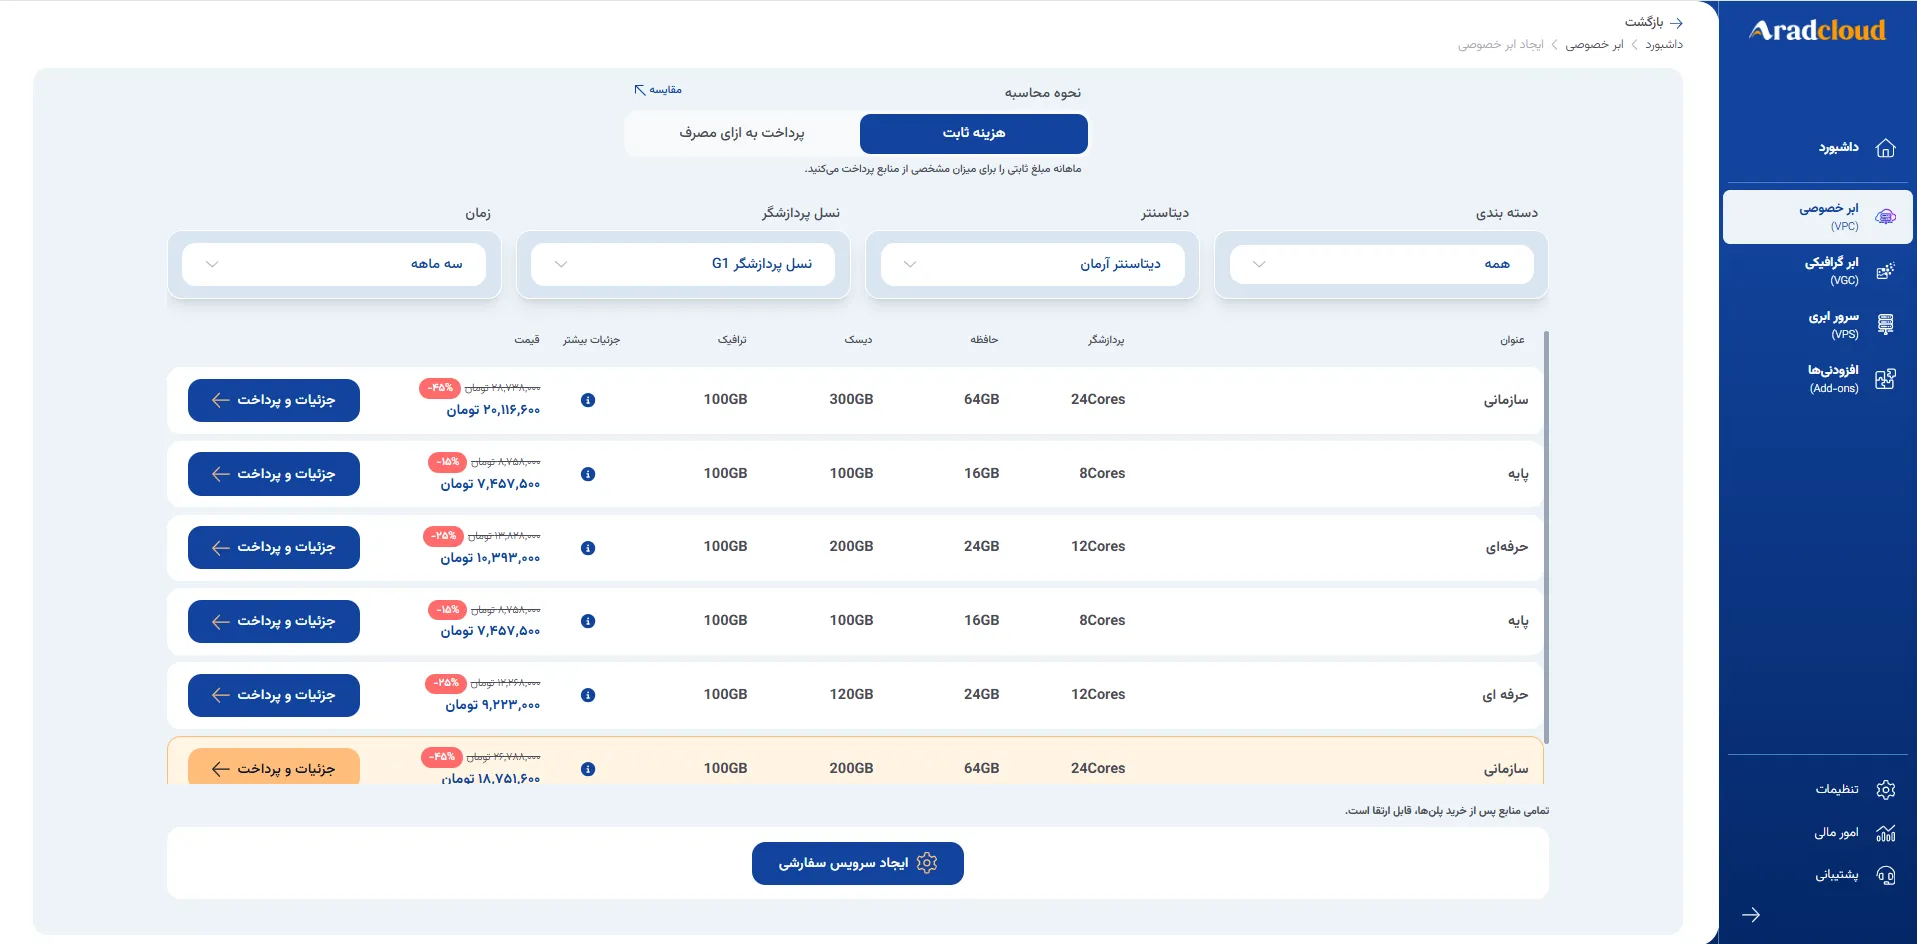Show info icon for the highlighted سازمانی 200GB plan
The width and height of the screenshot is (1917, 944).
[x=588, y=769]
